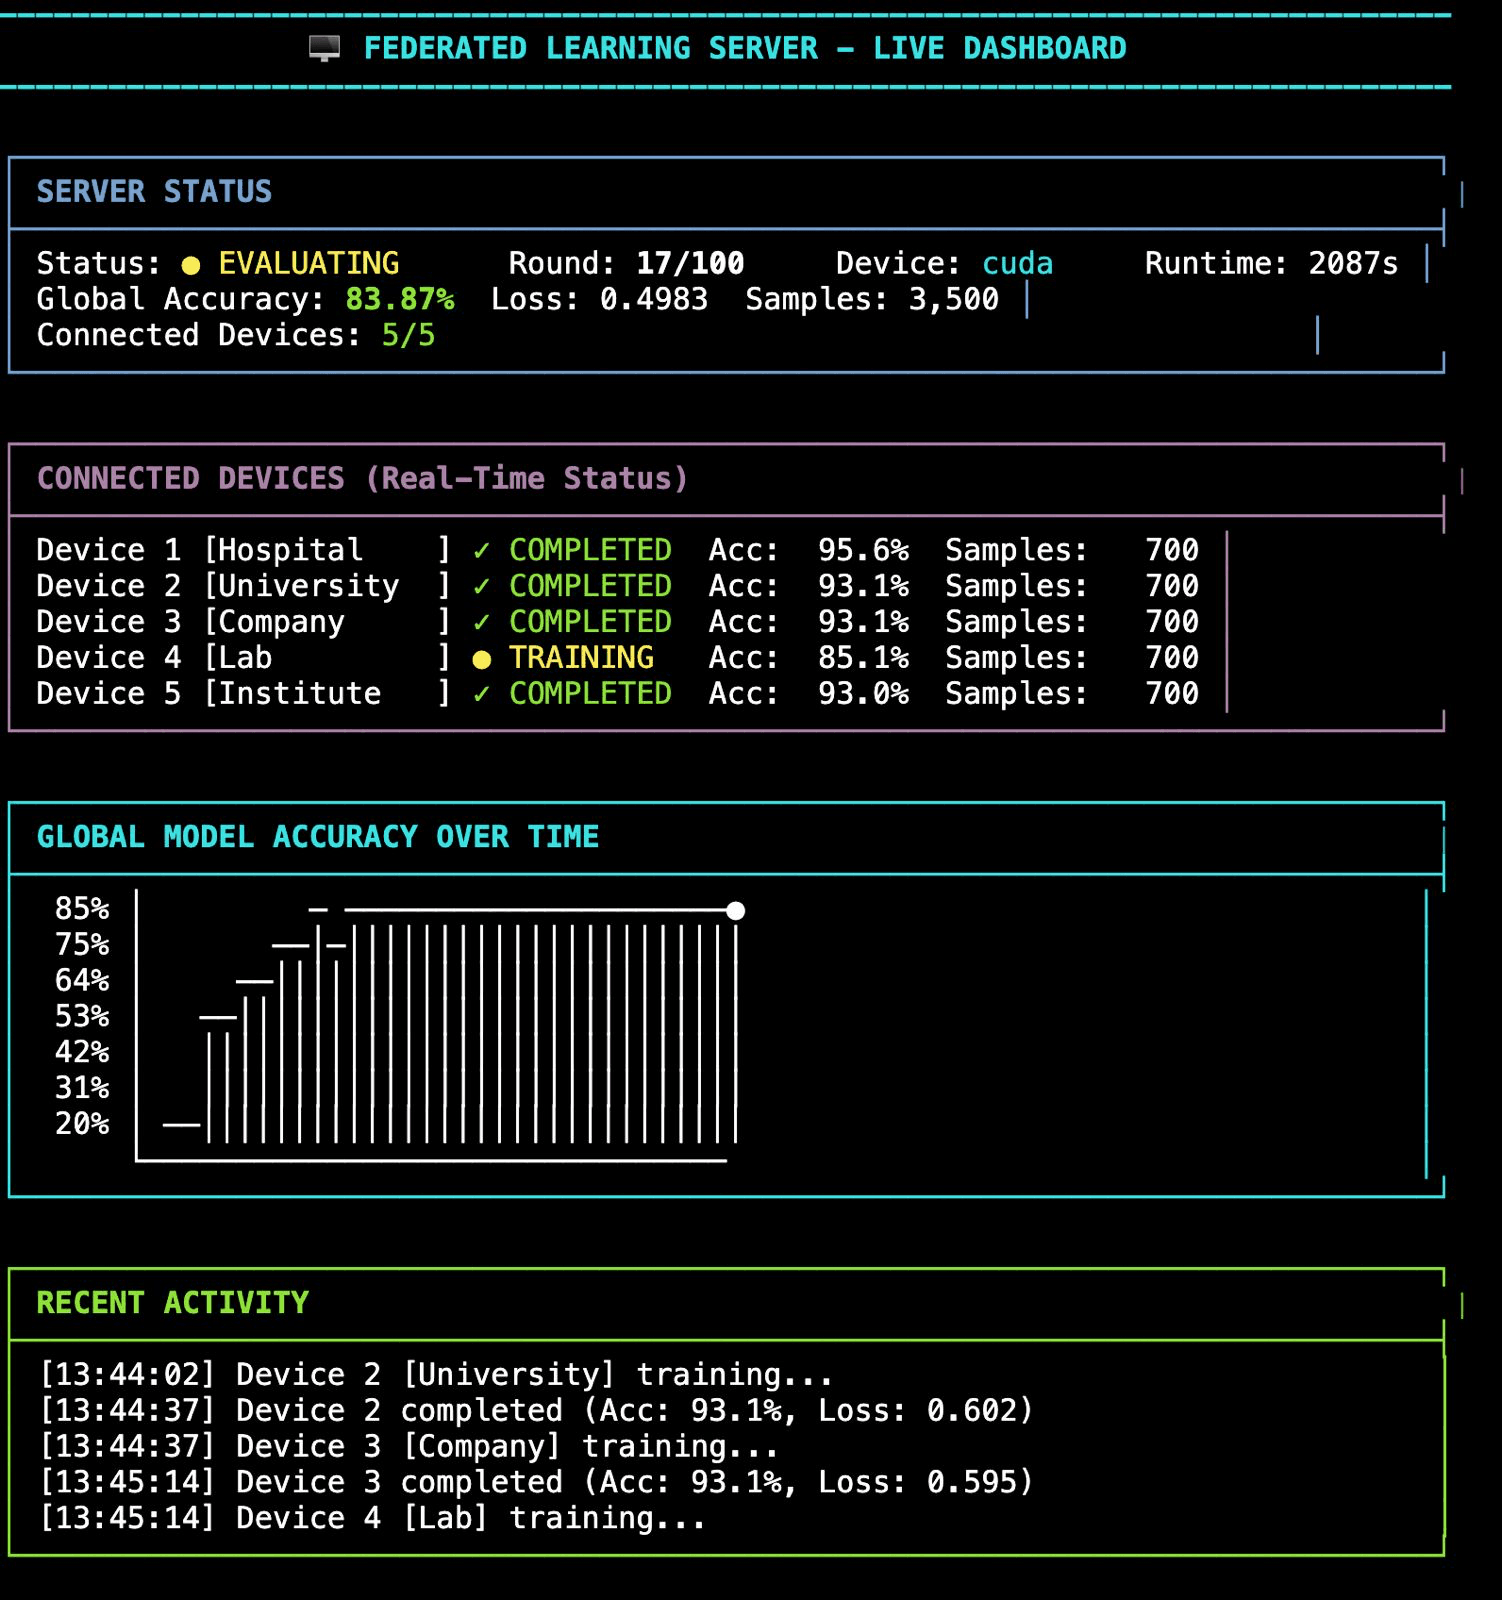
Task: Select the 13:45:14 Device 4 Lab training log entry
Action: pos(372,1518)
